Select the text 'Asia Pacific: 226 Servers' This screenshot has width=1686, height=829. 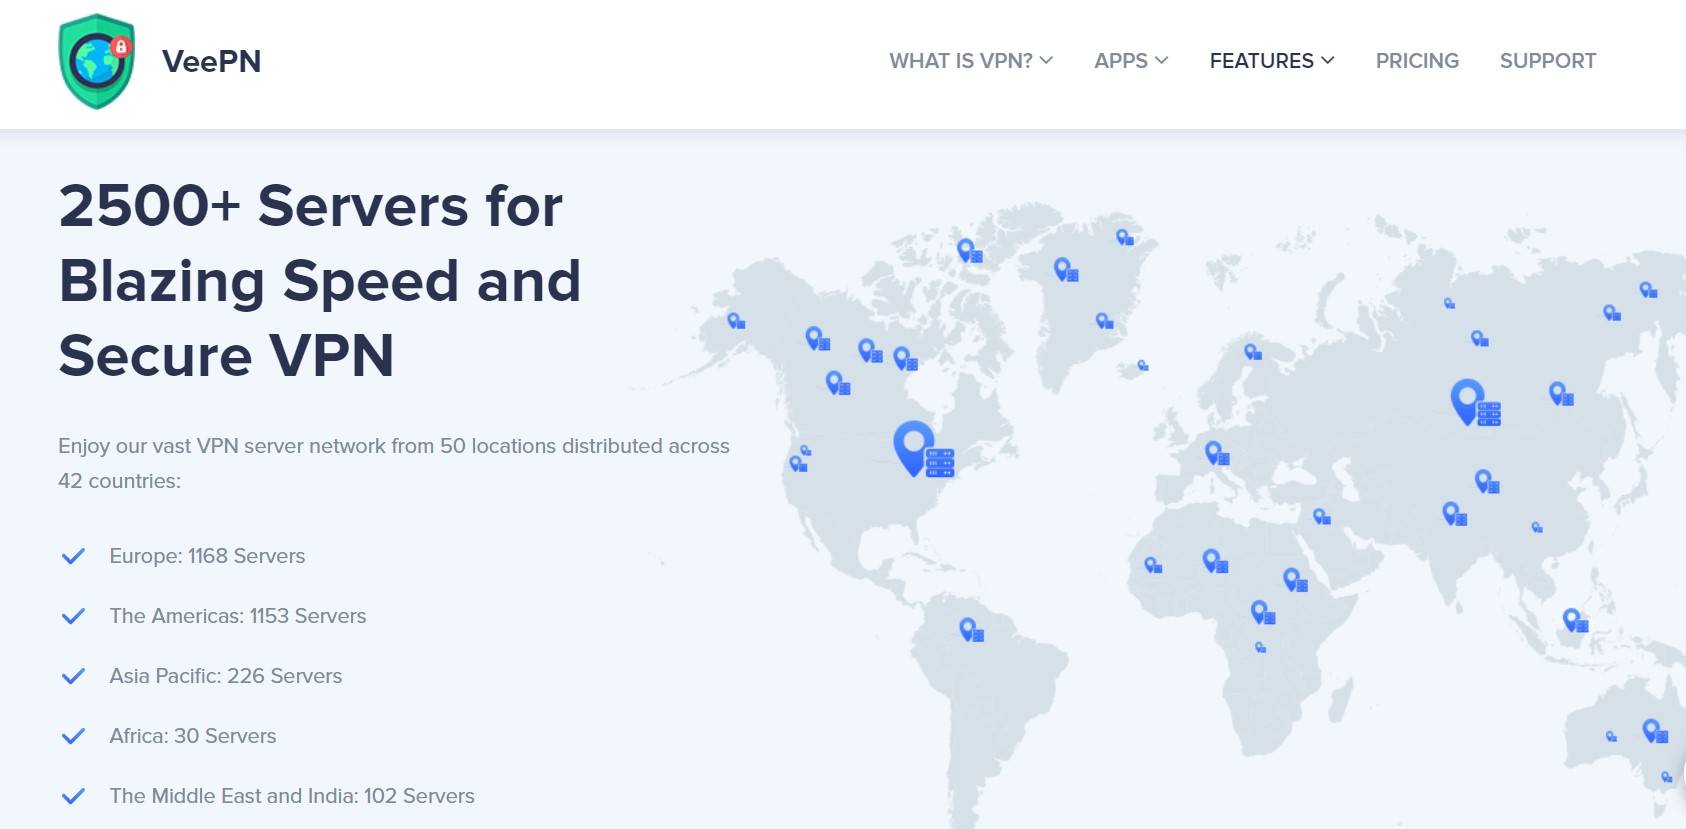(226, 676)
